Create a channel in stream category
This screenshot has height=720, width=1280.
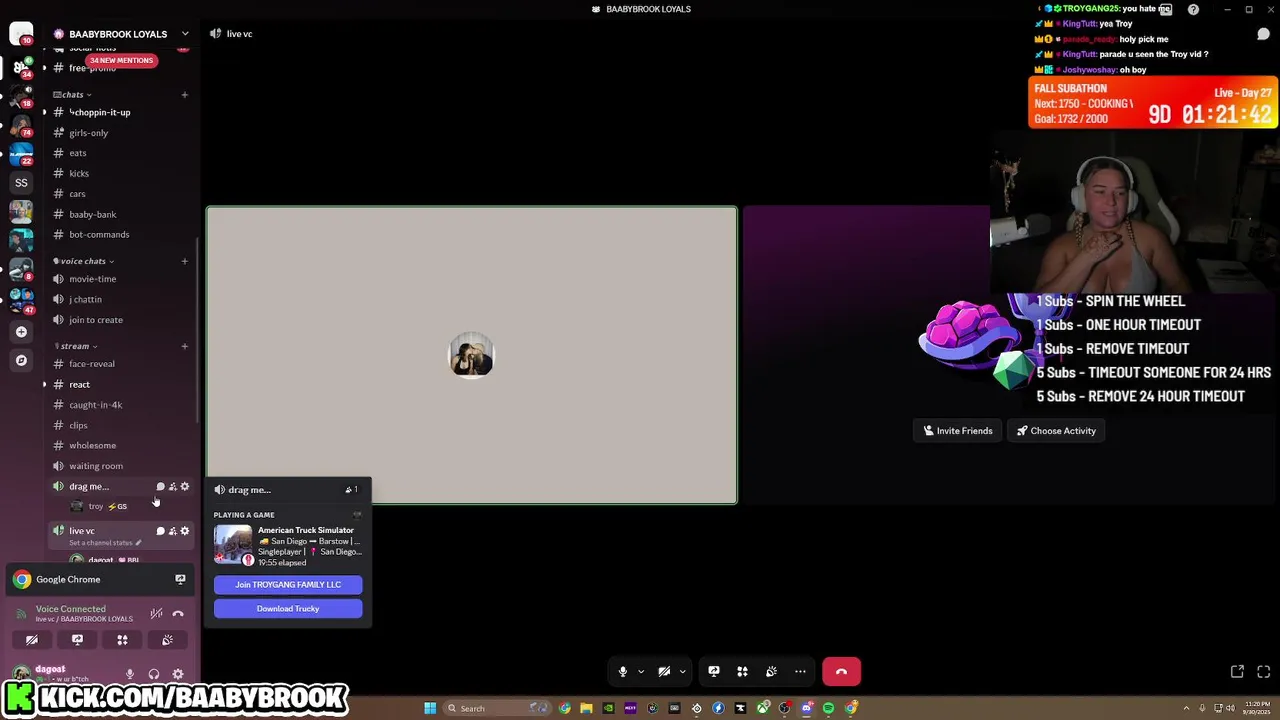click(x=184, y=346)
